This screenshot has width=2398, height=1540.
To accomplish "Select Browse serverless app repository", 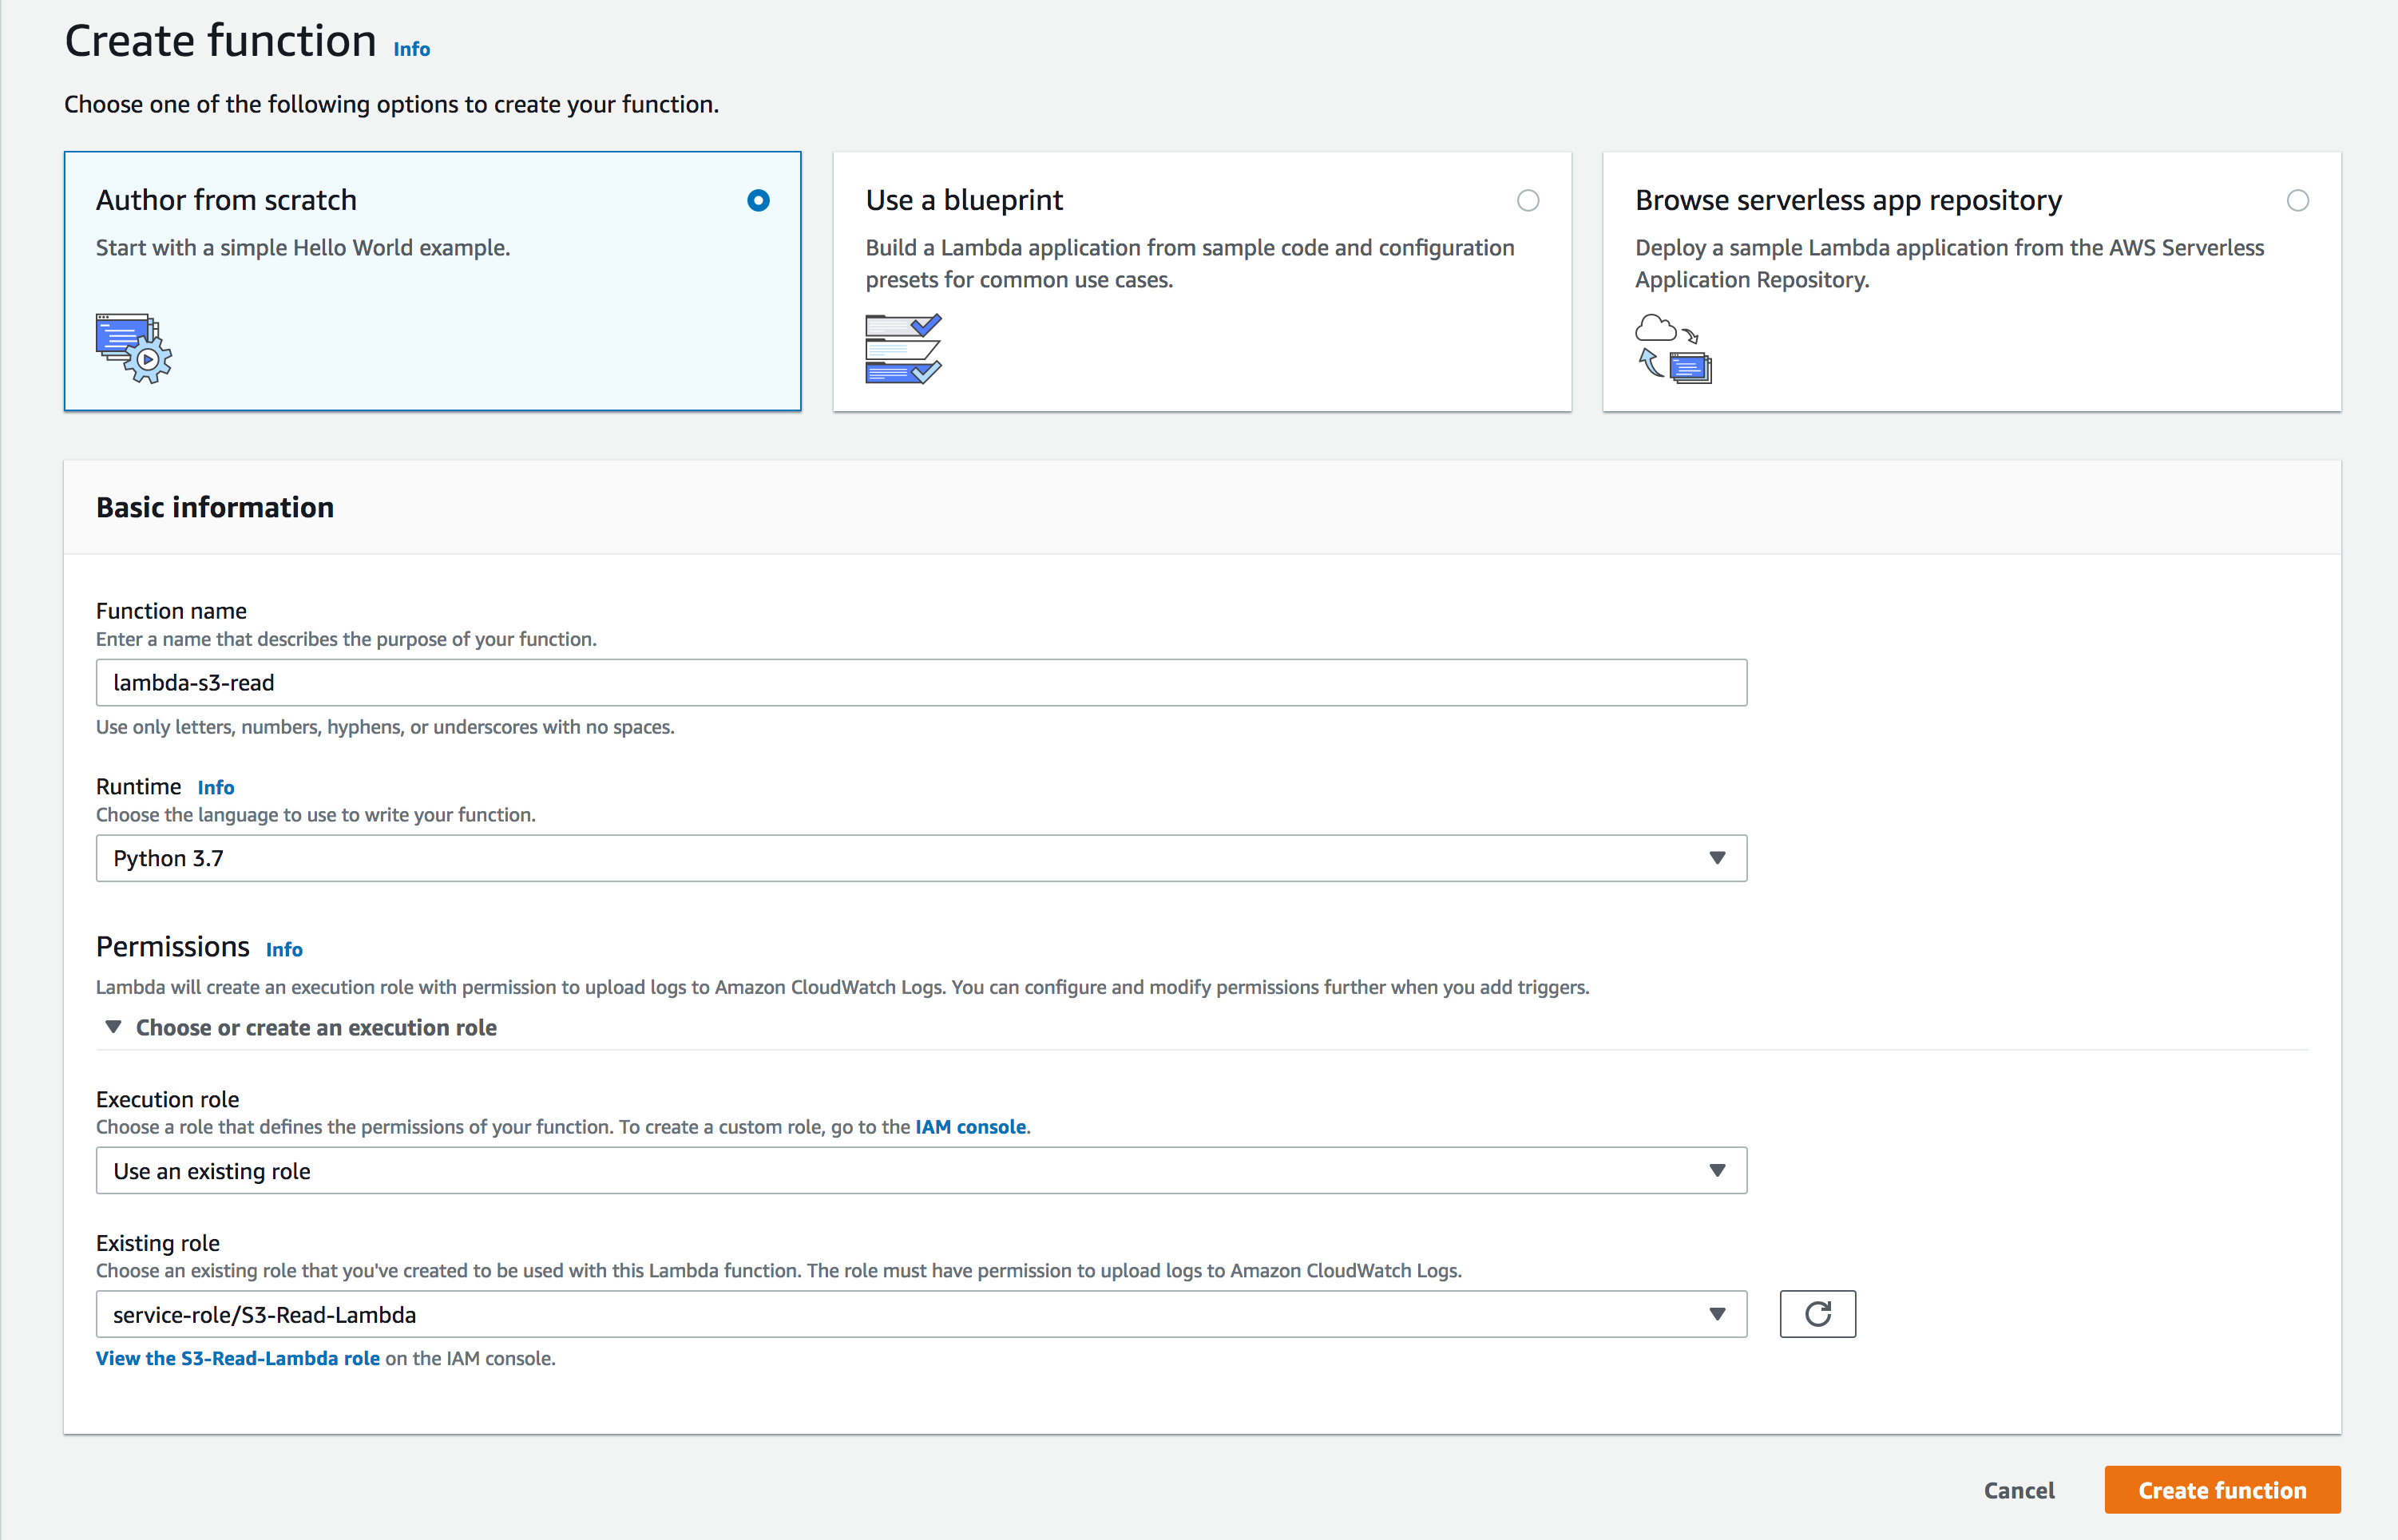I will point(2298,200).
